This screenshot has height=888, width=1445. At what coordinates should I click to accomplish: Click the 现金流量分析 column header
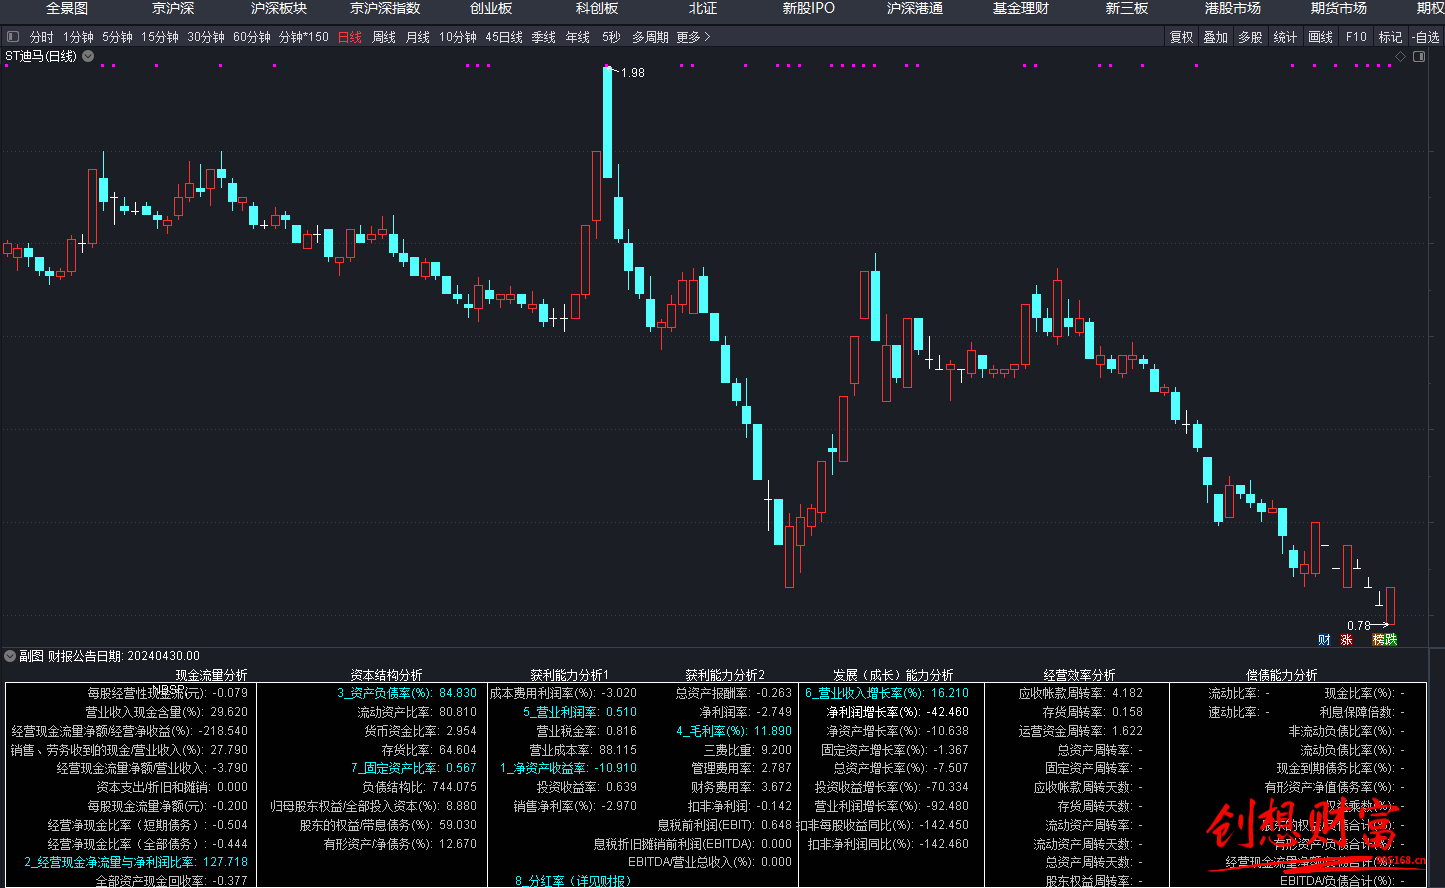click(211, 675)
